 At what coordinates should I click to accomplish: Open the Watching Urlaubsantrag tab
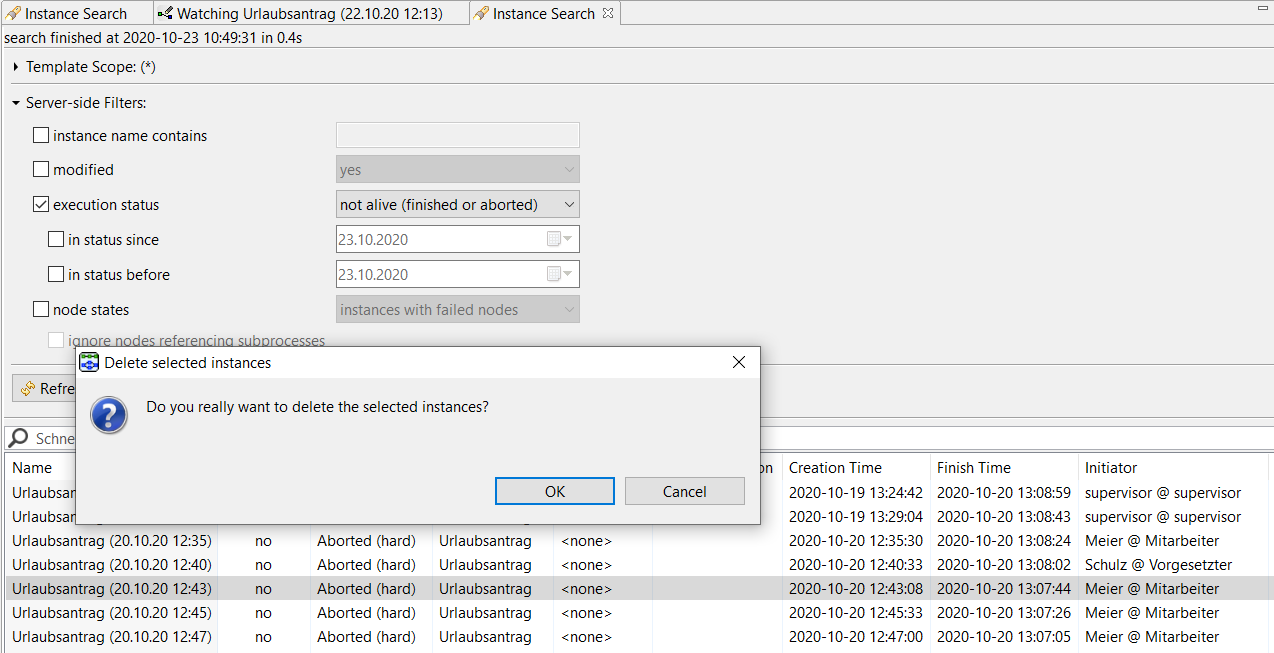[x=310, y=14]
